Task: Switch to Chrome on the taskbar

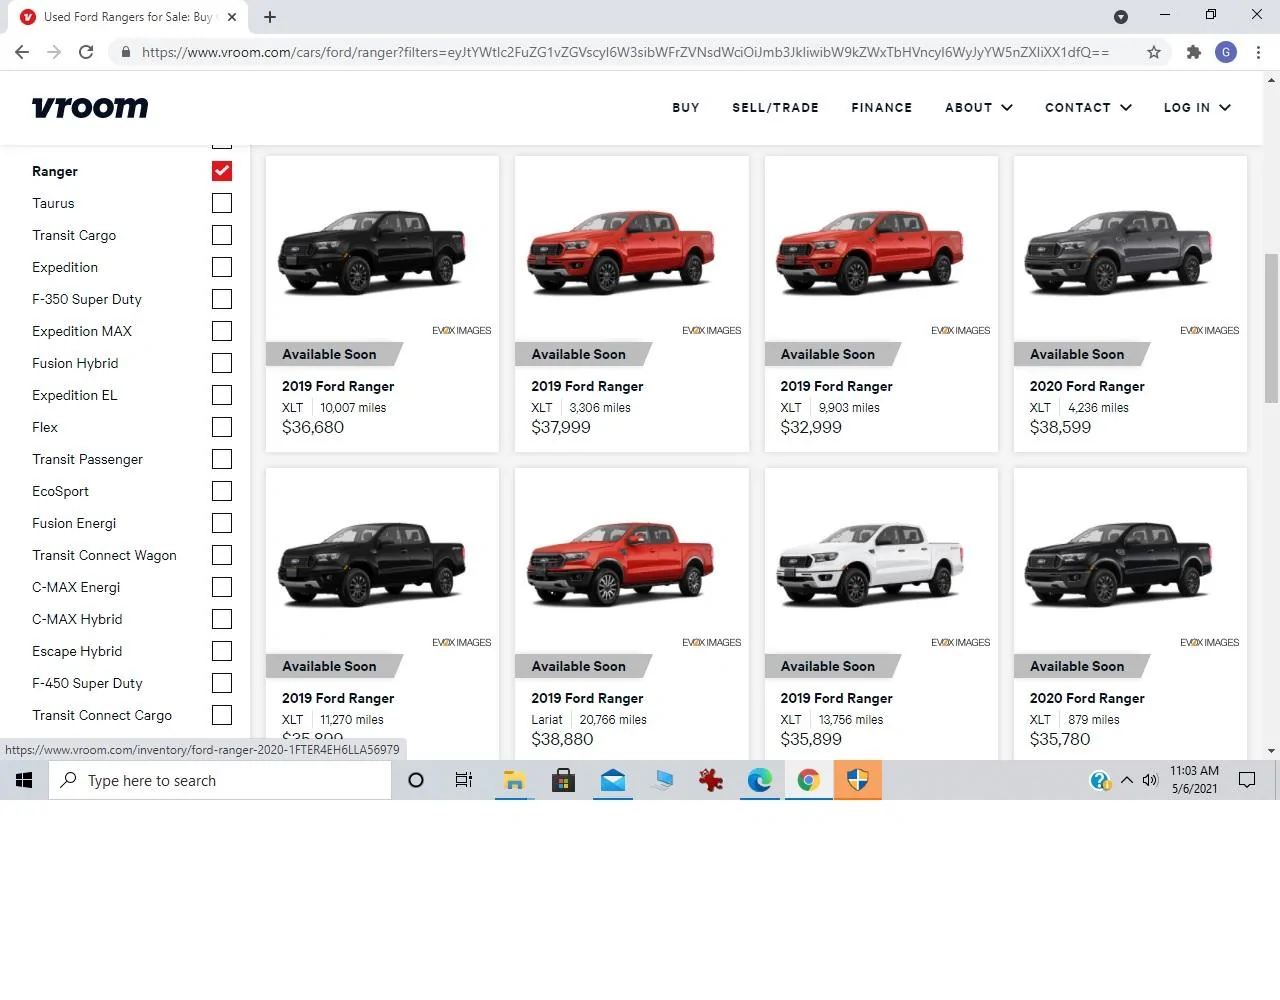Action: pyautogui.click(x=809, y=780)
